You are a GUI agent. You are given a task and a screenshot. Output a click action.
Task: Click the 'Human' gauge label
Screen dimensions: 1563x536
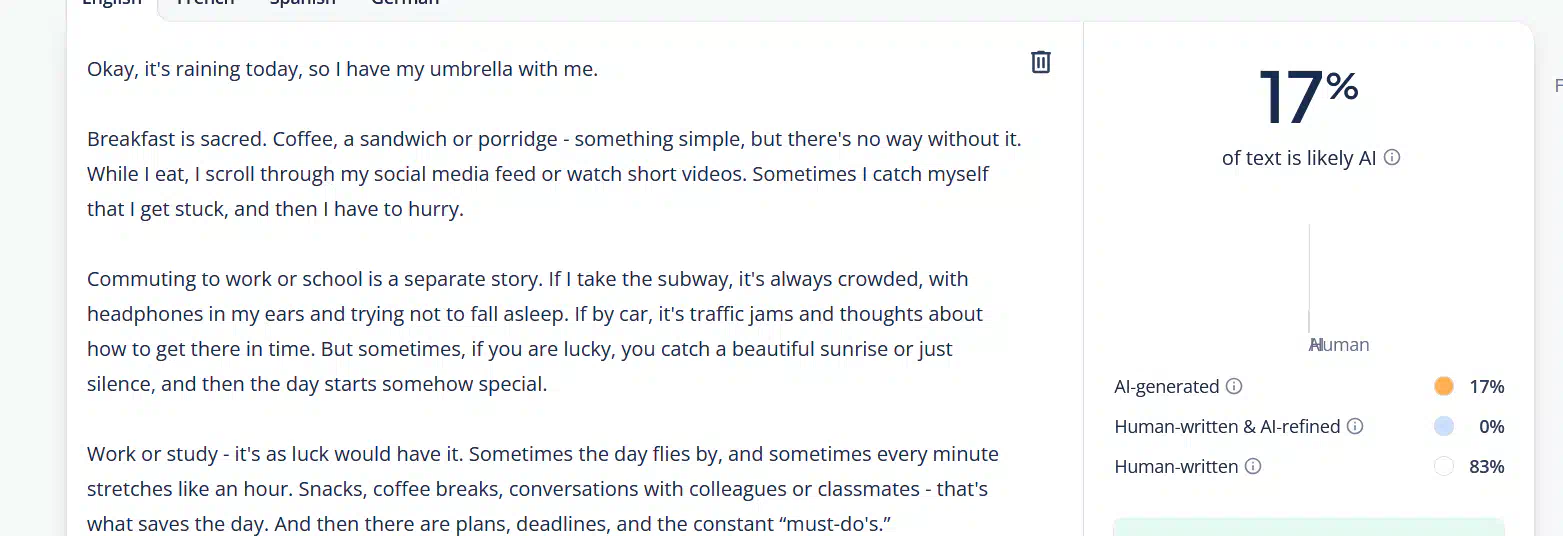1340,345
